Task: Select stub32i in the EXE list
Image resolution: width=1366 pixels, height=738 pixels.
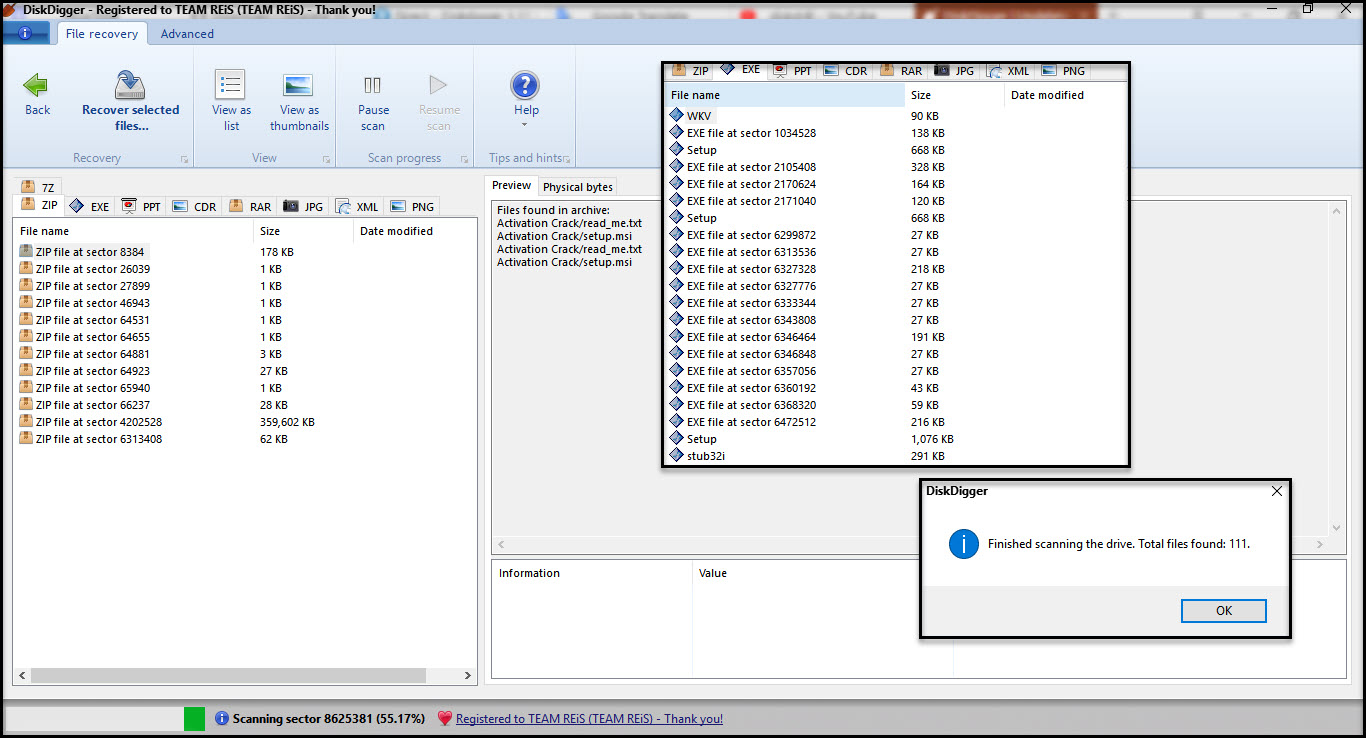Action: [x=705, y=456]
